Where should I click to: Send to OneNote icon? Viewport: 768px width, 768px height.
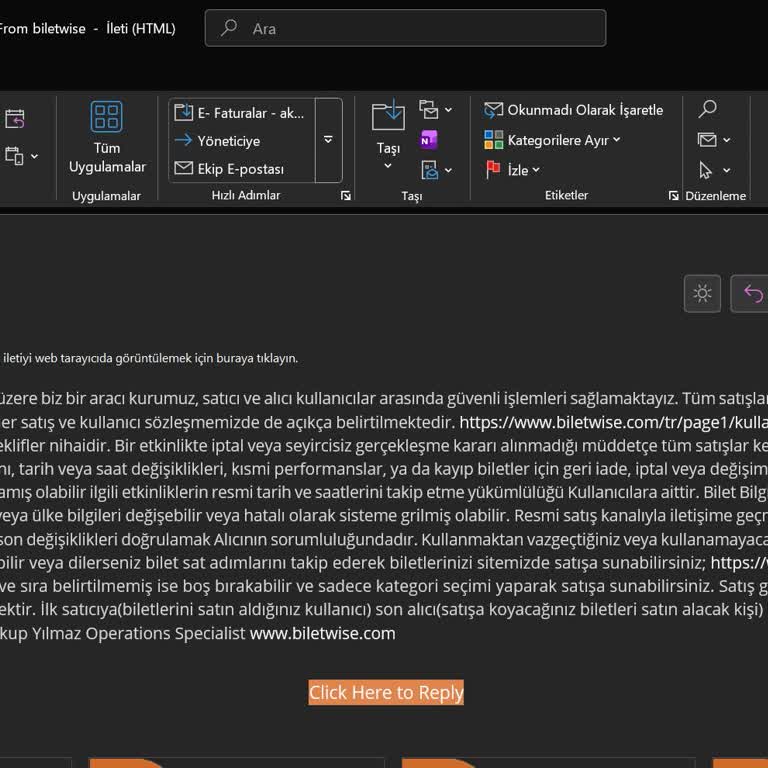pyautogui.click(x=429, y=141)
